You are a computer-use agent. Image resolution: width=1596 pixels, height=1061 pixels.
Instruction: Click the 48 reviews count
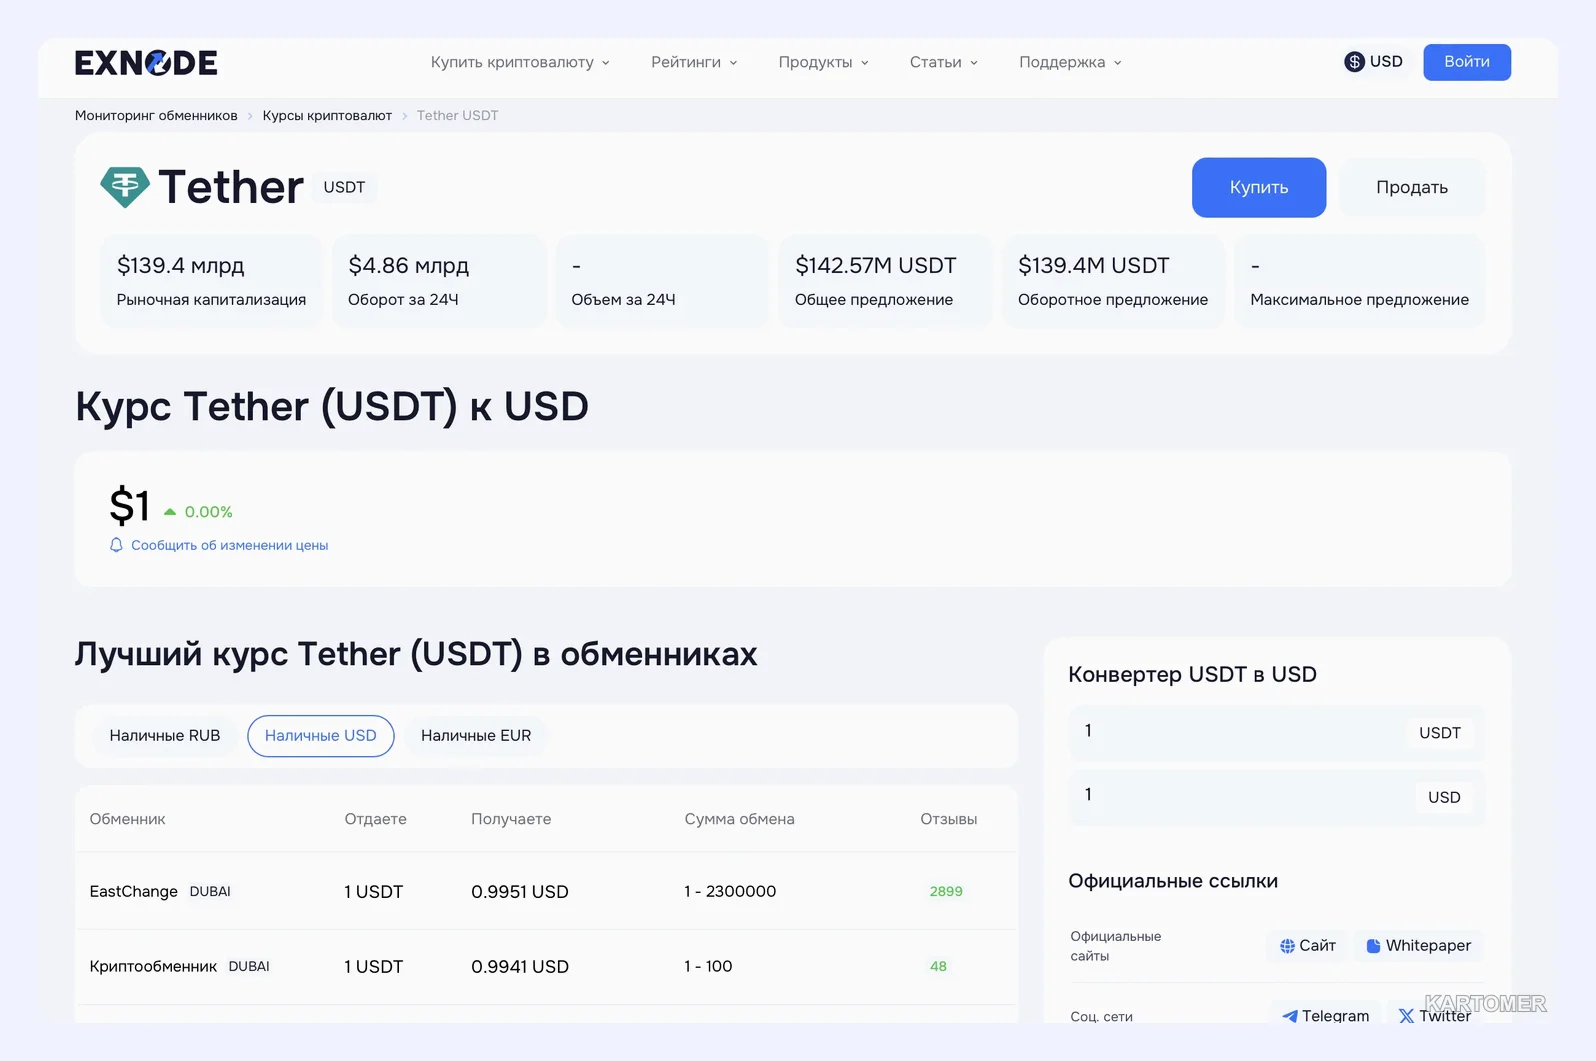click(938, 967)
